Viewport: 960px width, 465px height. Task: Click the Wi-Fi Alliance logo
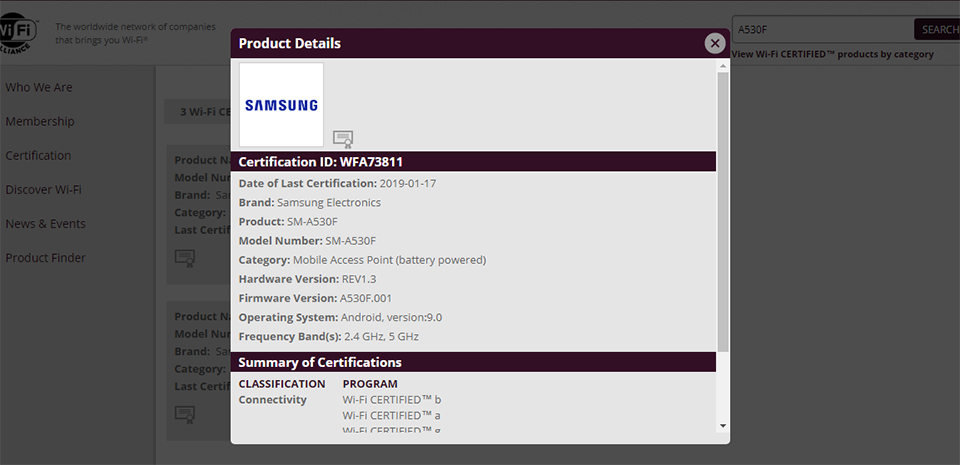18,34
